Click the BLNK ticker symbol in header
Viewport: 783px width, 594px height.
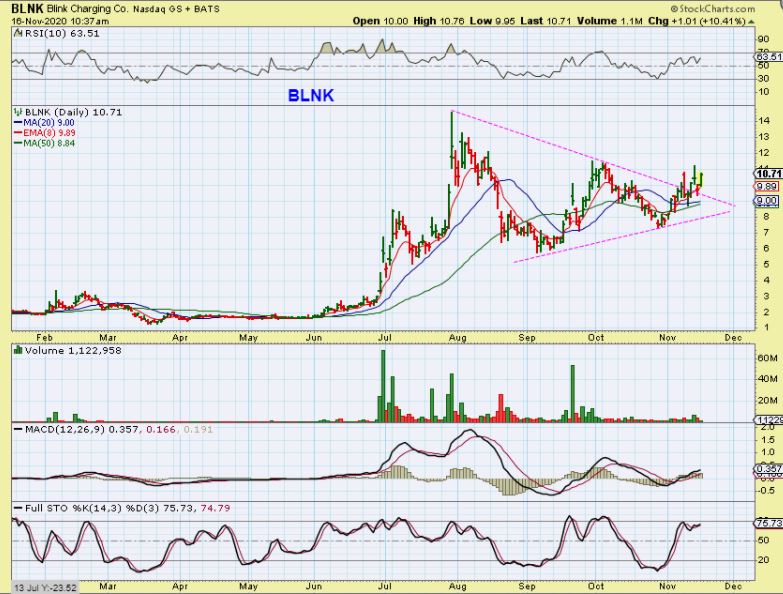pos(27,8)
